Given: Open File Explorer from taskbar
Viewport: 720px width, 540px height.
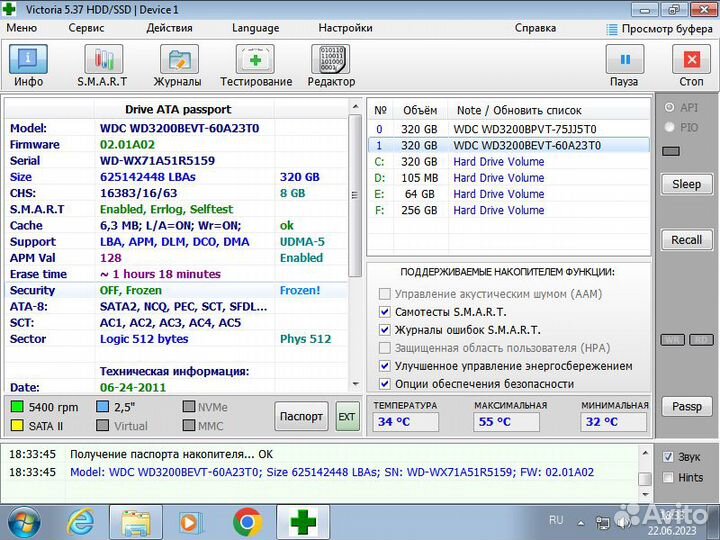Looking at the screenshot, I should tap(136, 523).
